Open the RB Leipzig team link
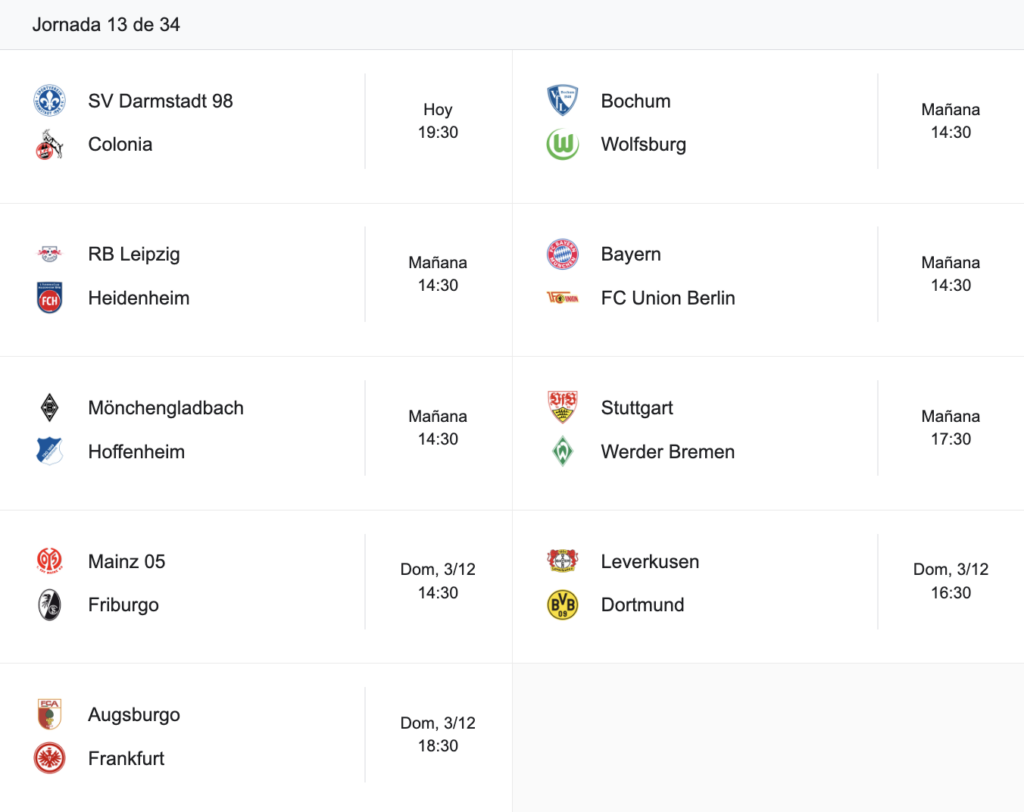This screenshot has width=1024, height=812. 134,254
